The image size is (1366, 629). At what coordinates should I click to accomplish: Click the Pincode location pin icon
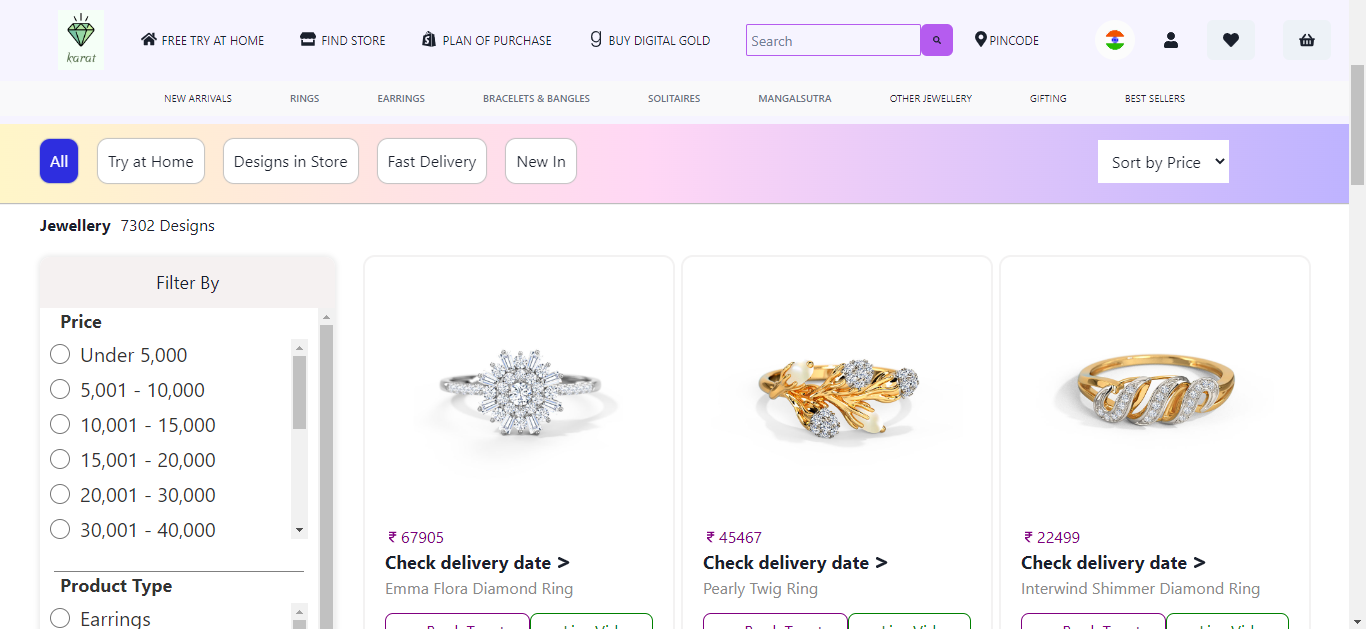[980, 40]
